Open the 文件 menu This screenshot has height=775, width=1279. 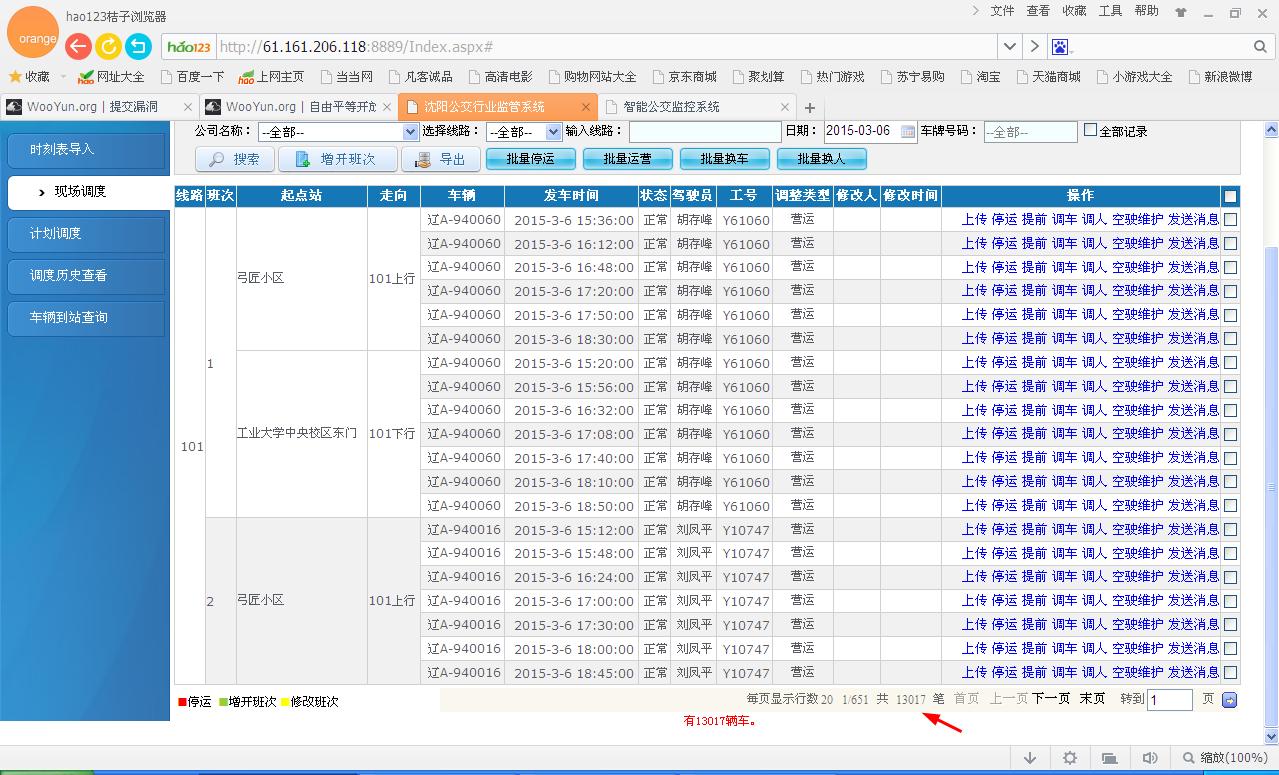[1002, 11]
